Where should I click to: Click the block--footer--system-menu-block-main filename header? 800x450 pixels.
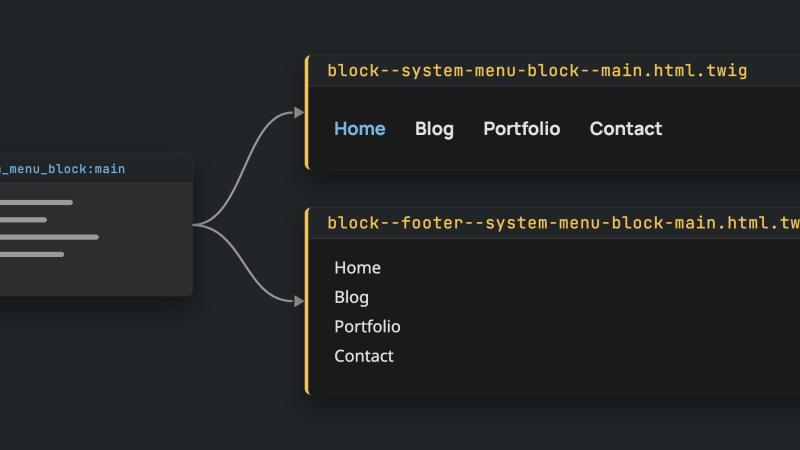(563, 223)
